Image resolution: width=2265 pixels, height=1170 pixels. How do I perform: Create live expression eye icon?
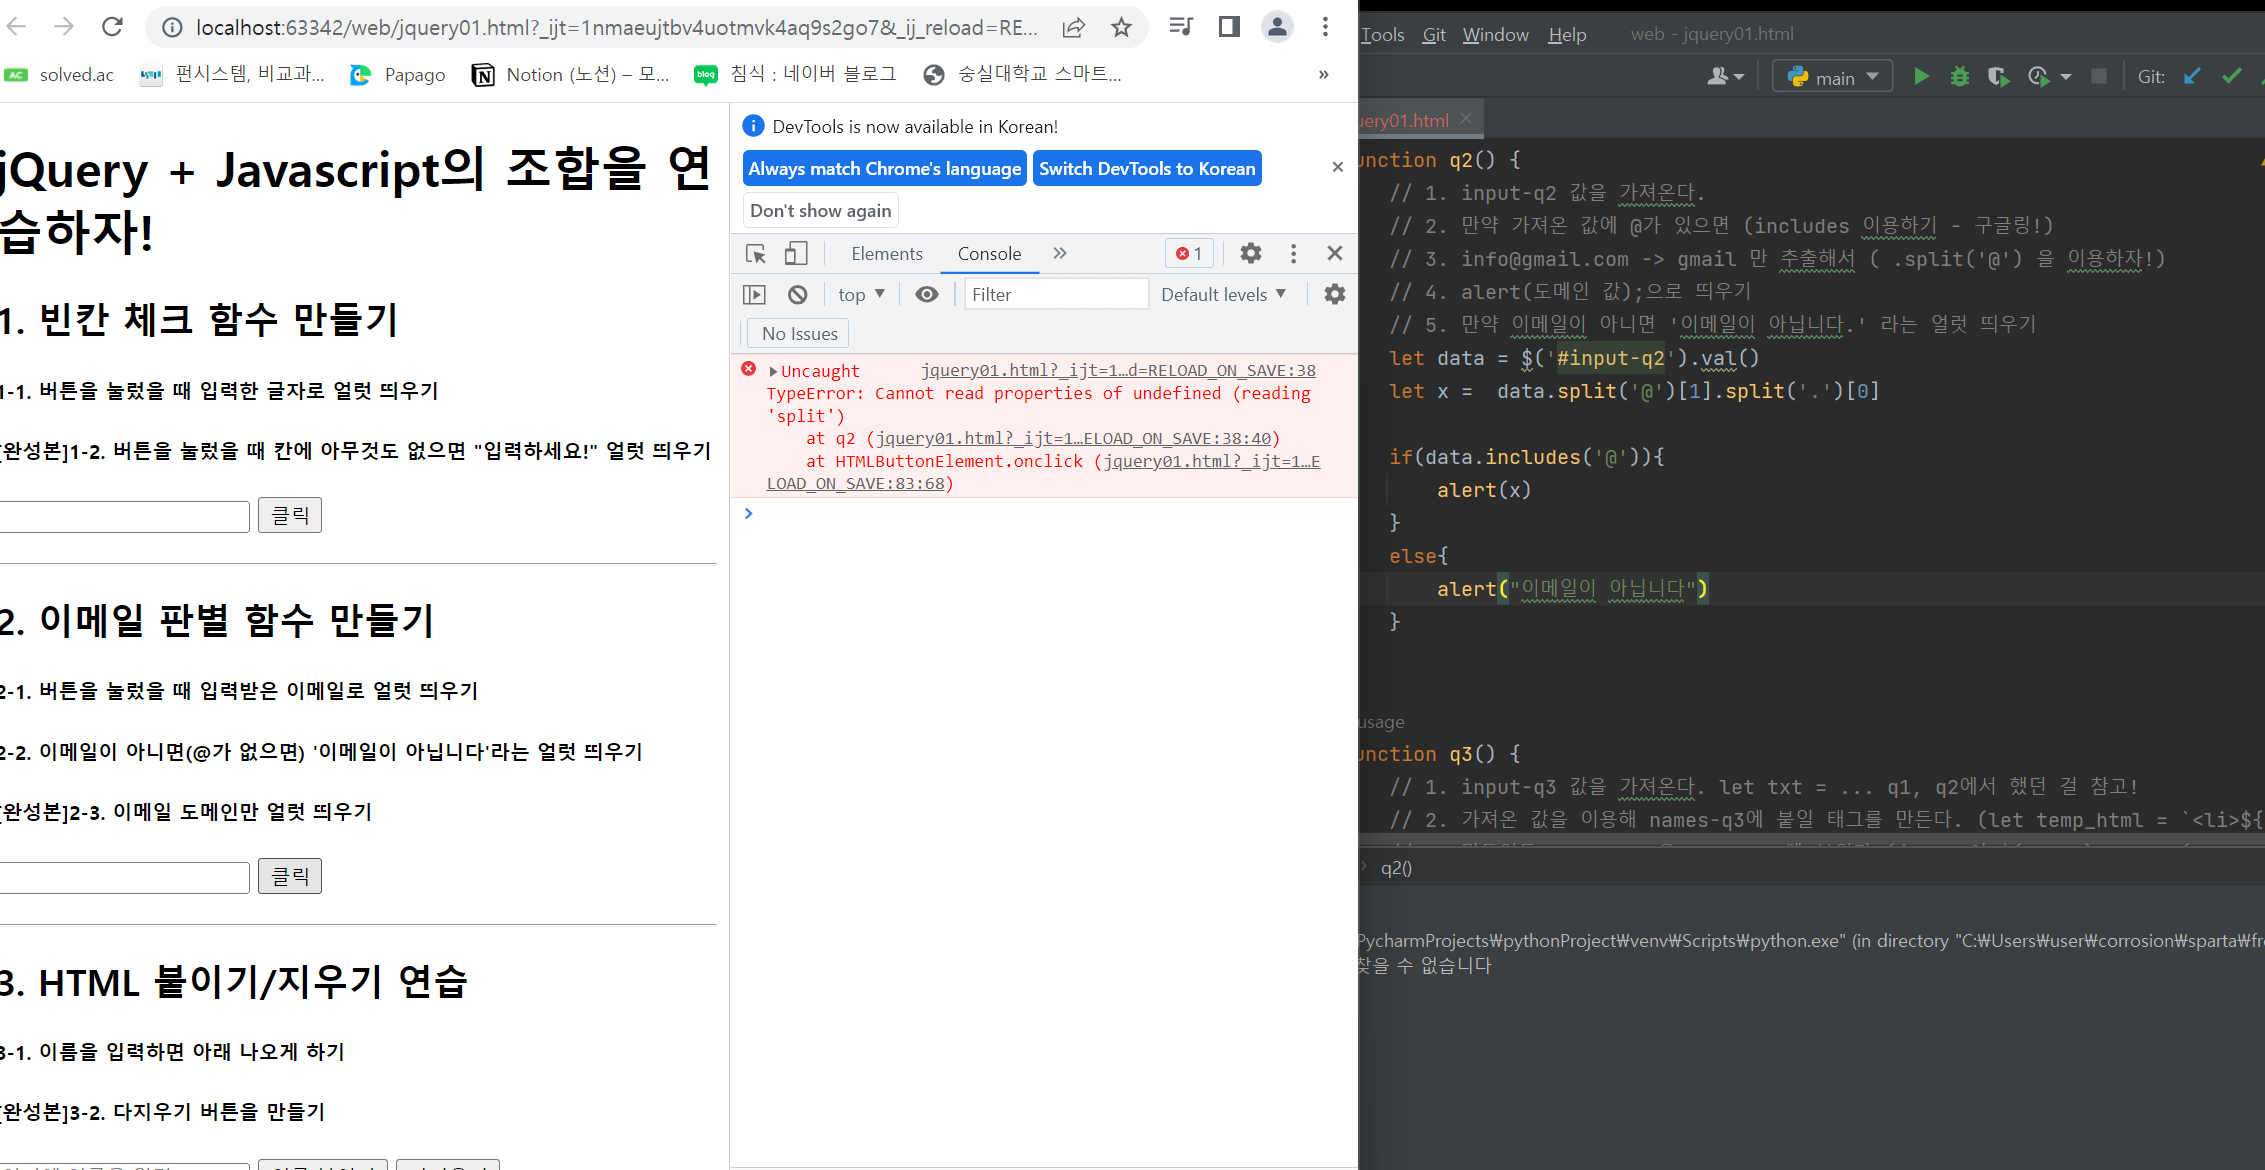click(x=927, y=295)
